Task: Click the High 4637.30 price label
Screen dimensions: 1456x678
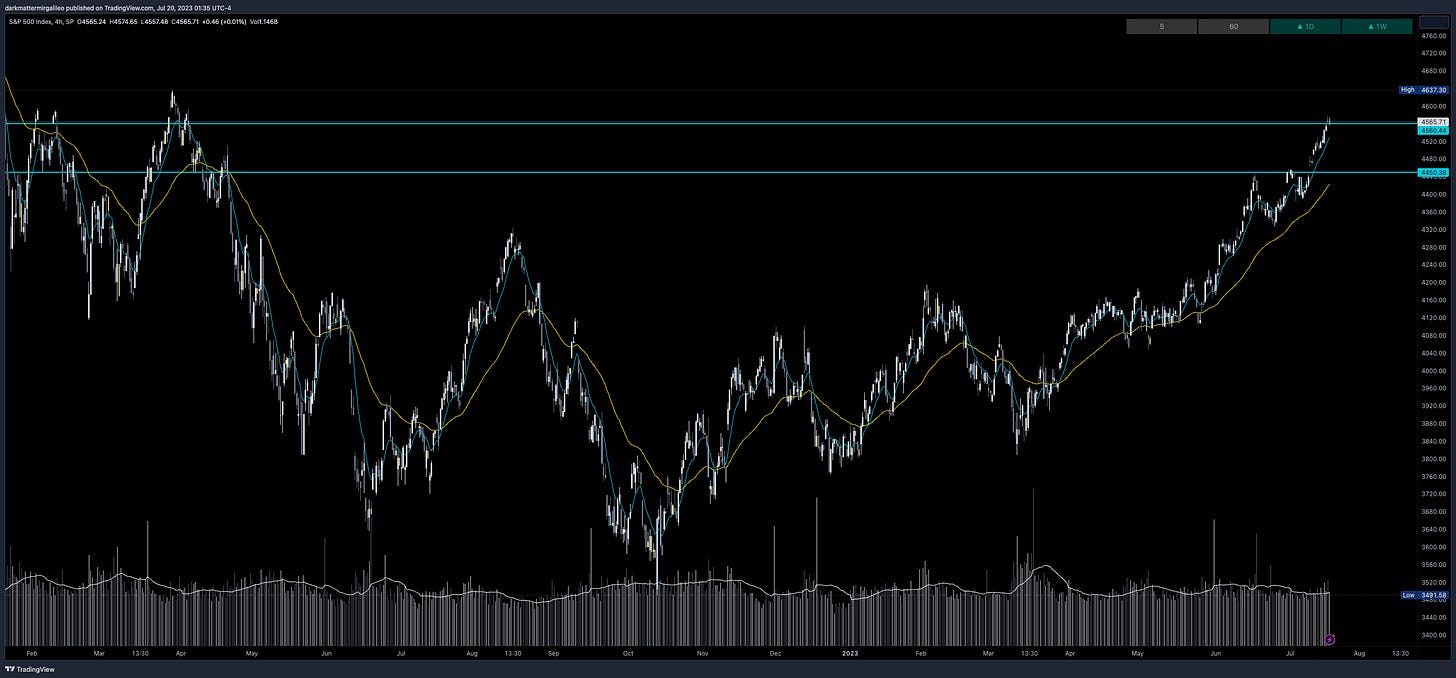Action: pyautogui.click(x=1424, y=89)
